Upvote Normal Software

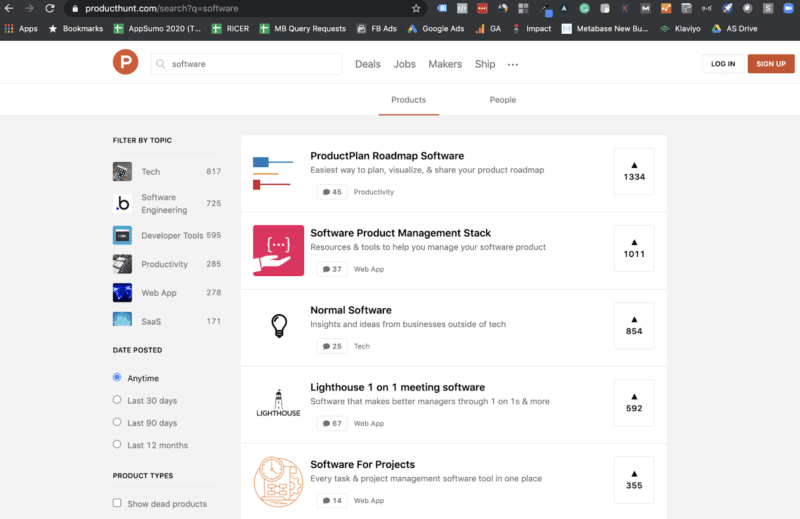tap(634, 326)
